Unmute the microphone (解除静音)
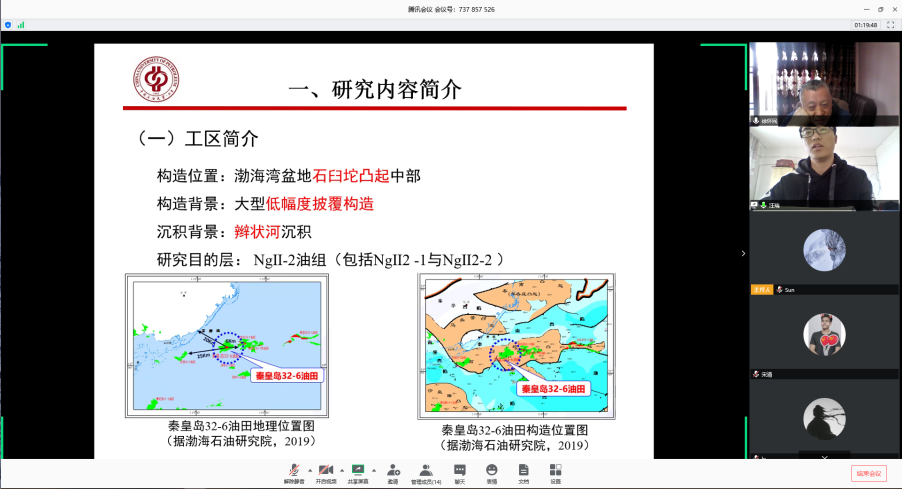902x489 pixels. [294, 472]
